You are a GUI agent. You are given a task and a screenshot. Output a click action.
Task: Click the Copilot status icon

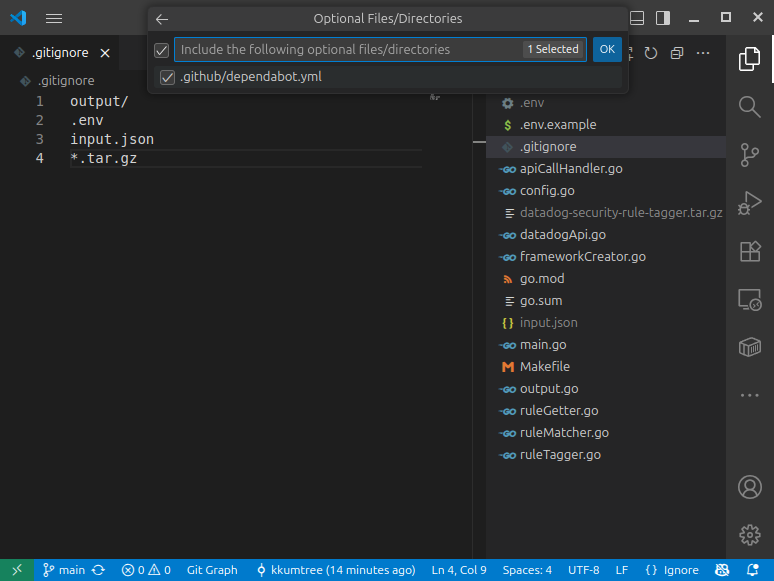(722, 570)
